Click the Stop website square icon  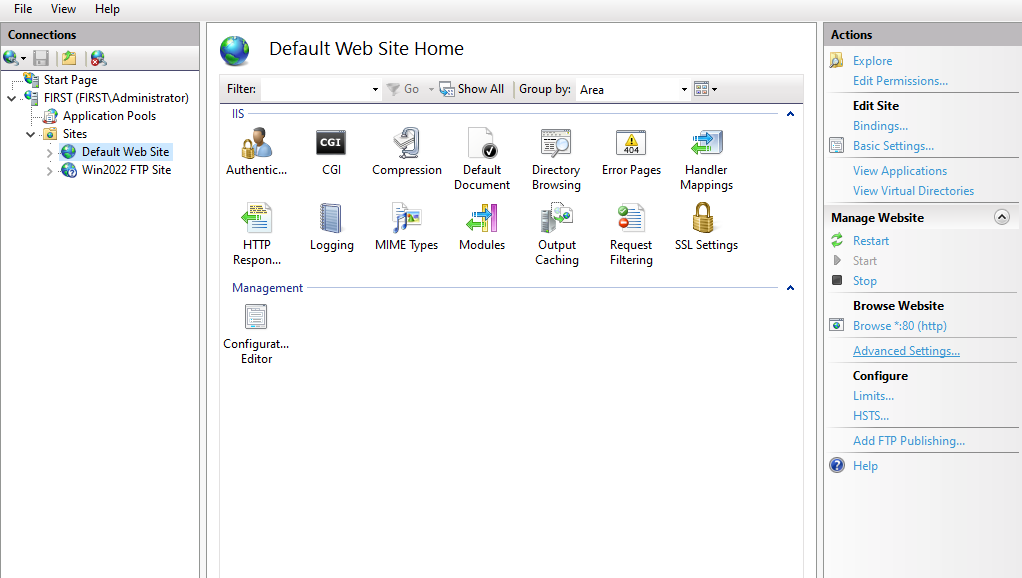pyautogui.click(x=837, y=280)
